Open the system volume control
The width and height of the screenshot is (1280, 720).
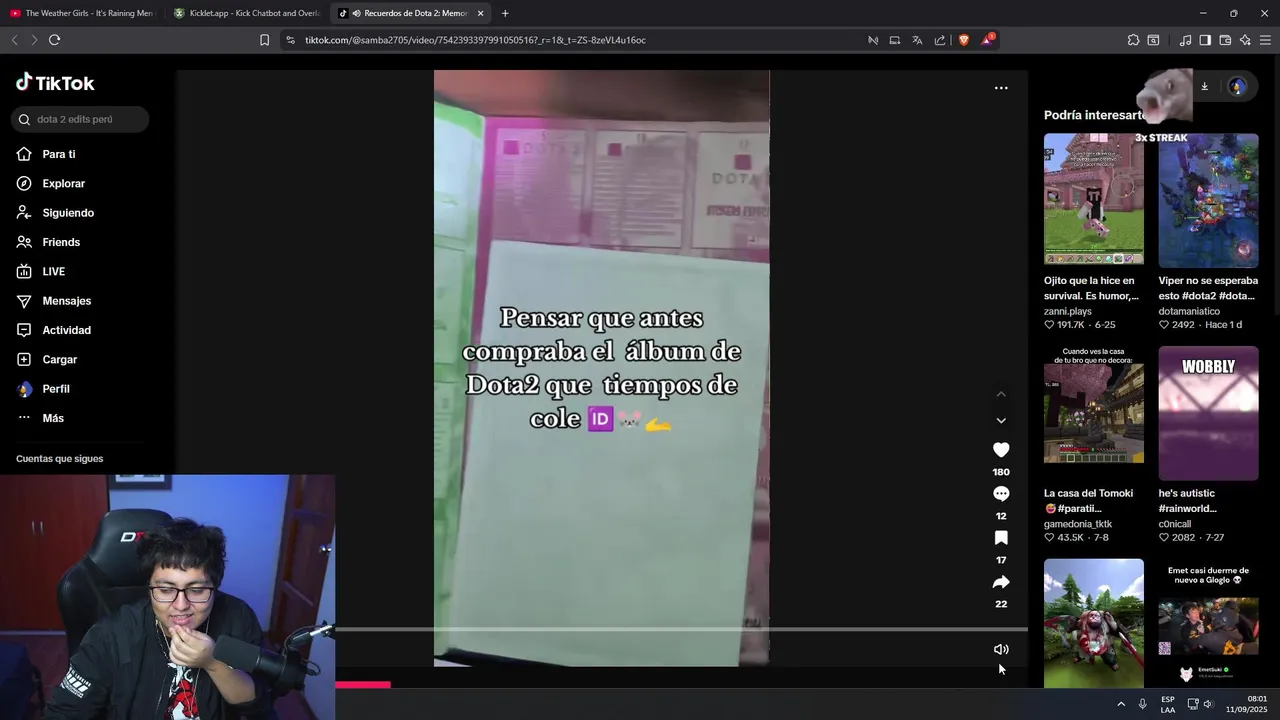tap(1208, 704)
